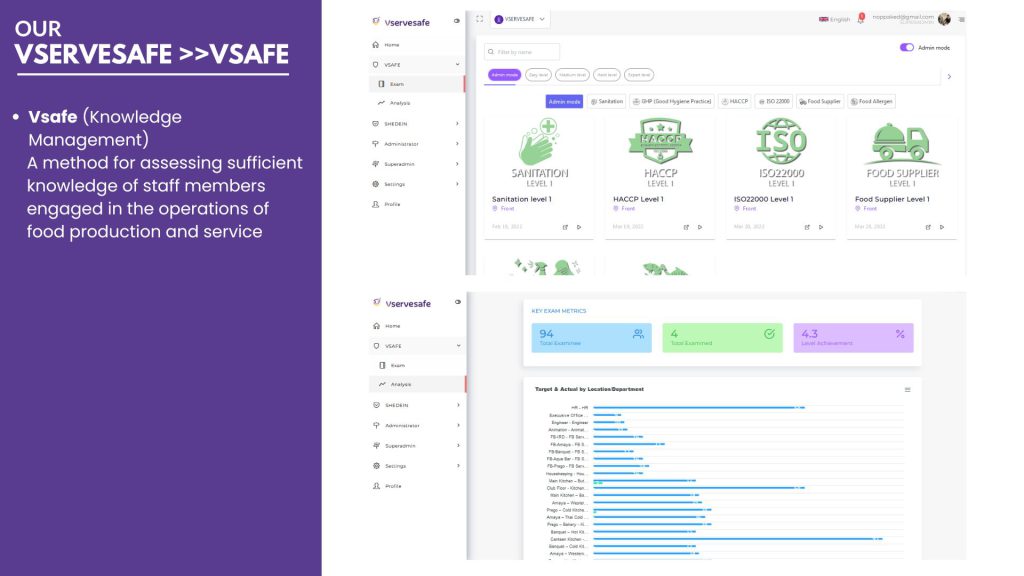Click the Analysis line-chart icon in upper sidebar
The image size is (1024, 576).
381,103
